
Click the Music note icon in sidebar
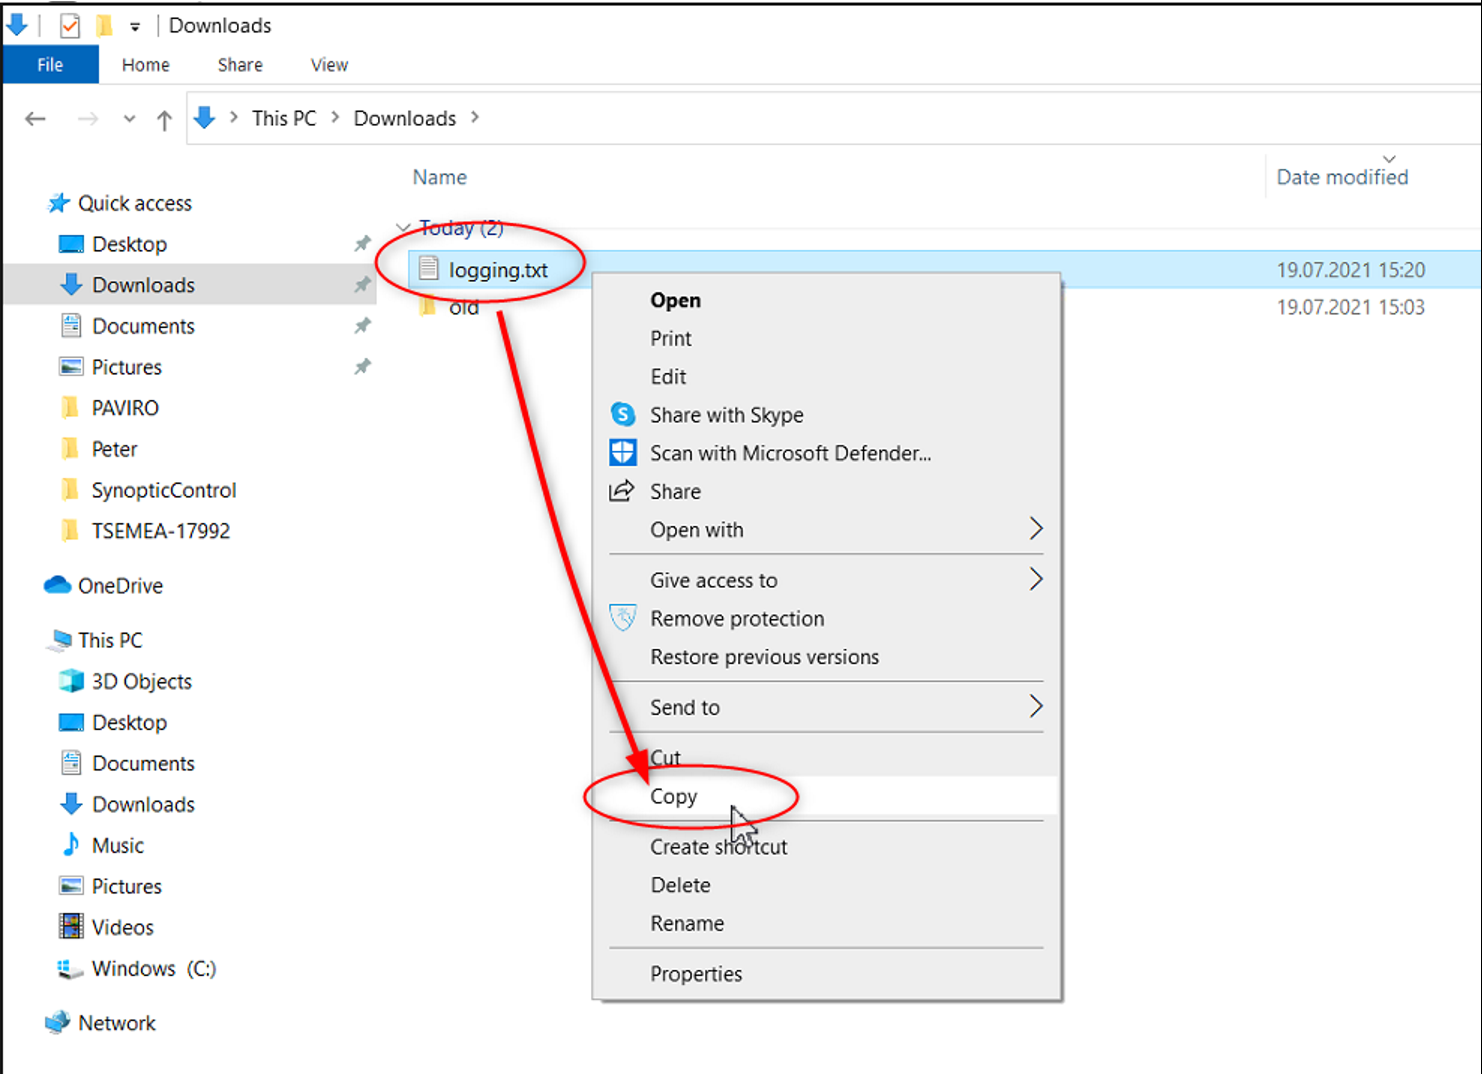click(71, 845)
